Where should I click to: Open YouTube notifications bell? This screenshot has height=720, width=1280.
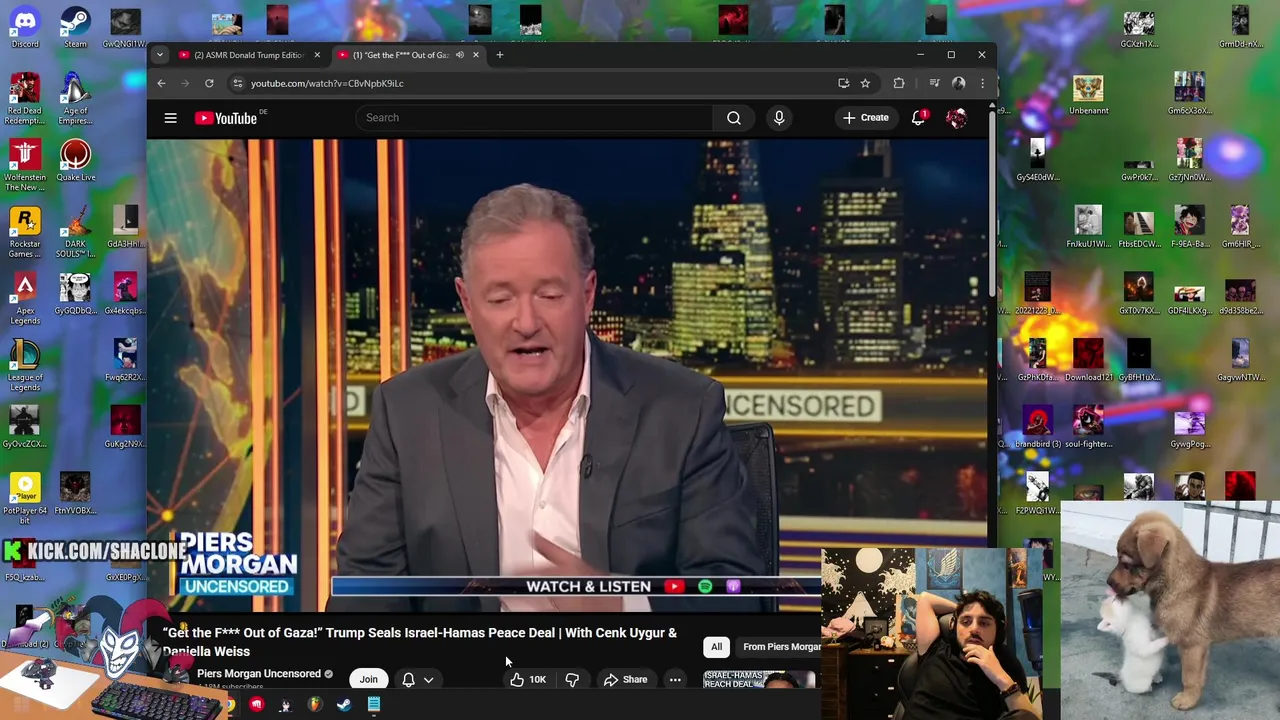click(x=918, y=118)
